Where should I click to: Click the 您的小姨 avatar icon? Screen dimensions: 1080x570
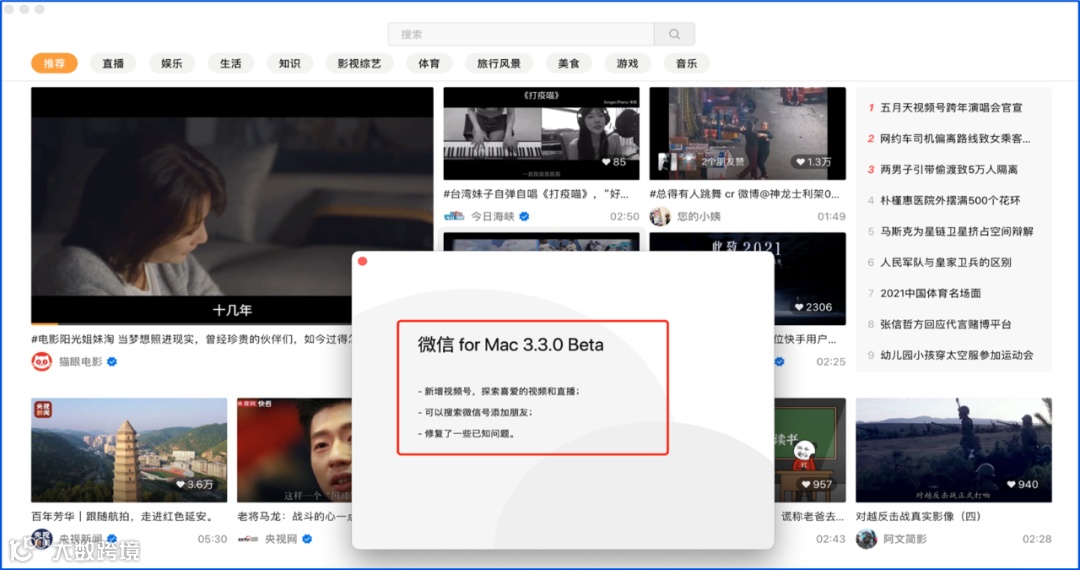(x=660, y=216)
